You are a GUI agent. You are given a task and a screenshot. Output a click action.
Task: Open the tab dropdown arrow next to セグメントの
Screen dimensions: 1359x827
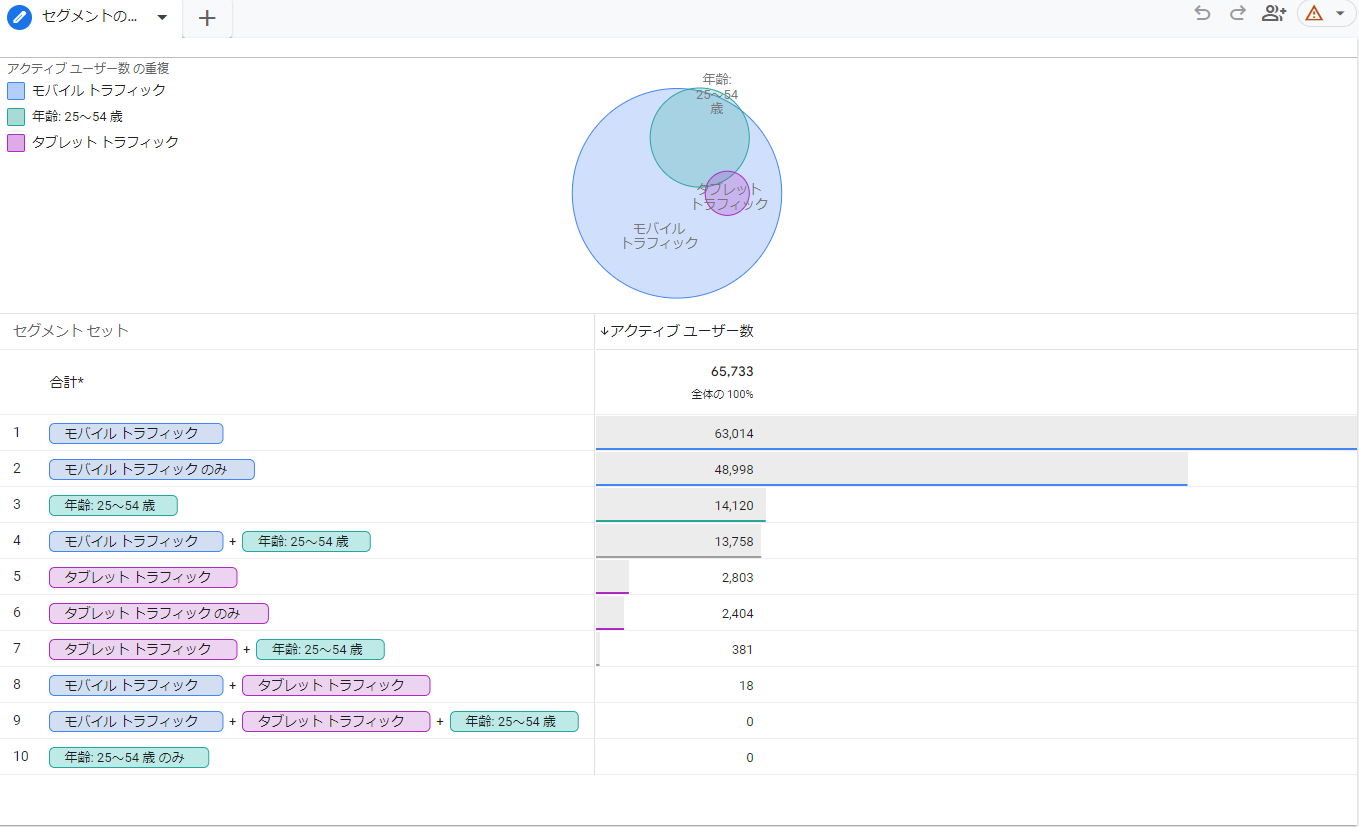[x=162, y=17]
